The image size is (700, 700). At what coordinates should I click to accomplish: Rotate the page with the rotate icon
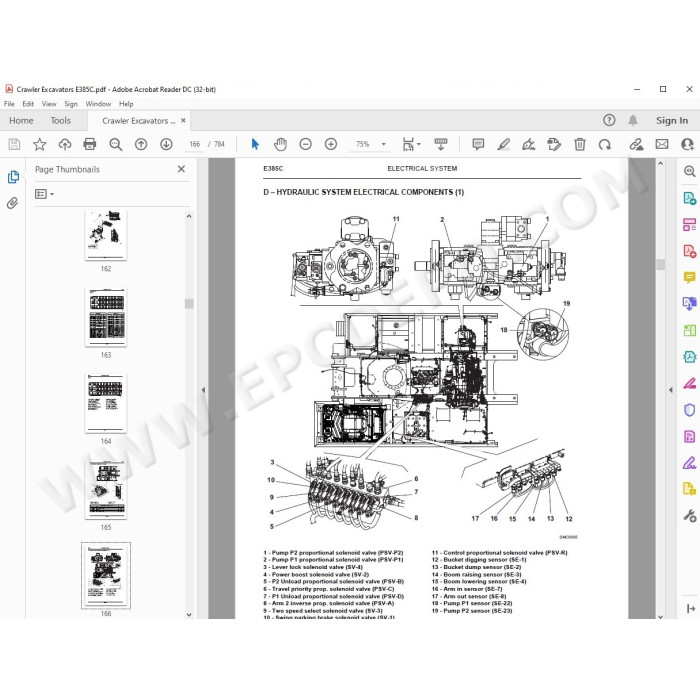point(605,144)
